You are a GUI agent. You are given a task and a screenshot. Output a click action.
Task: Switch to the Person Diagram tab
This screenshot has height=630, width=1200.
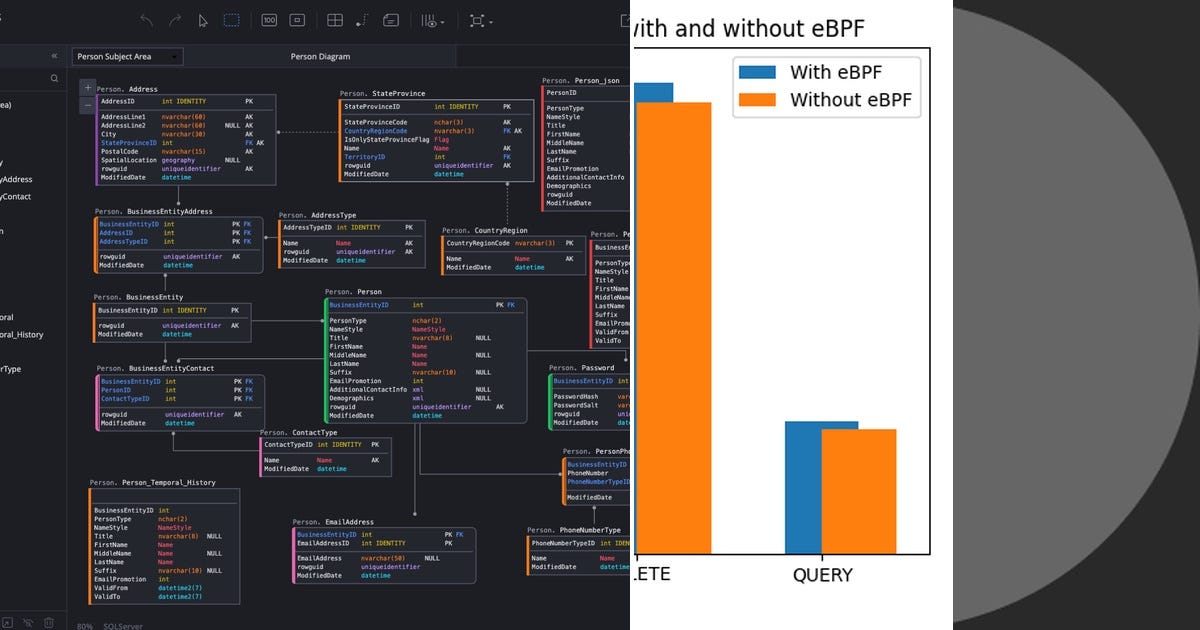pos(320,56)
